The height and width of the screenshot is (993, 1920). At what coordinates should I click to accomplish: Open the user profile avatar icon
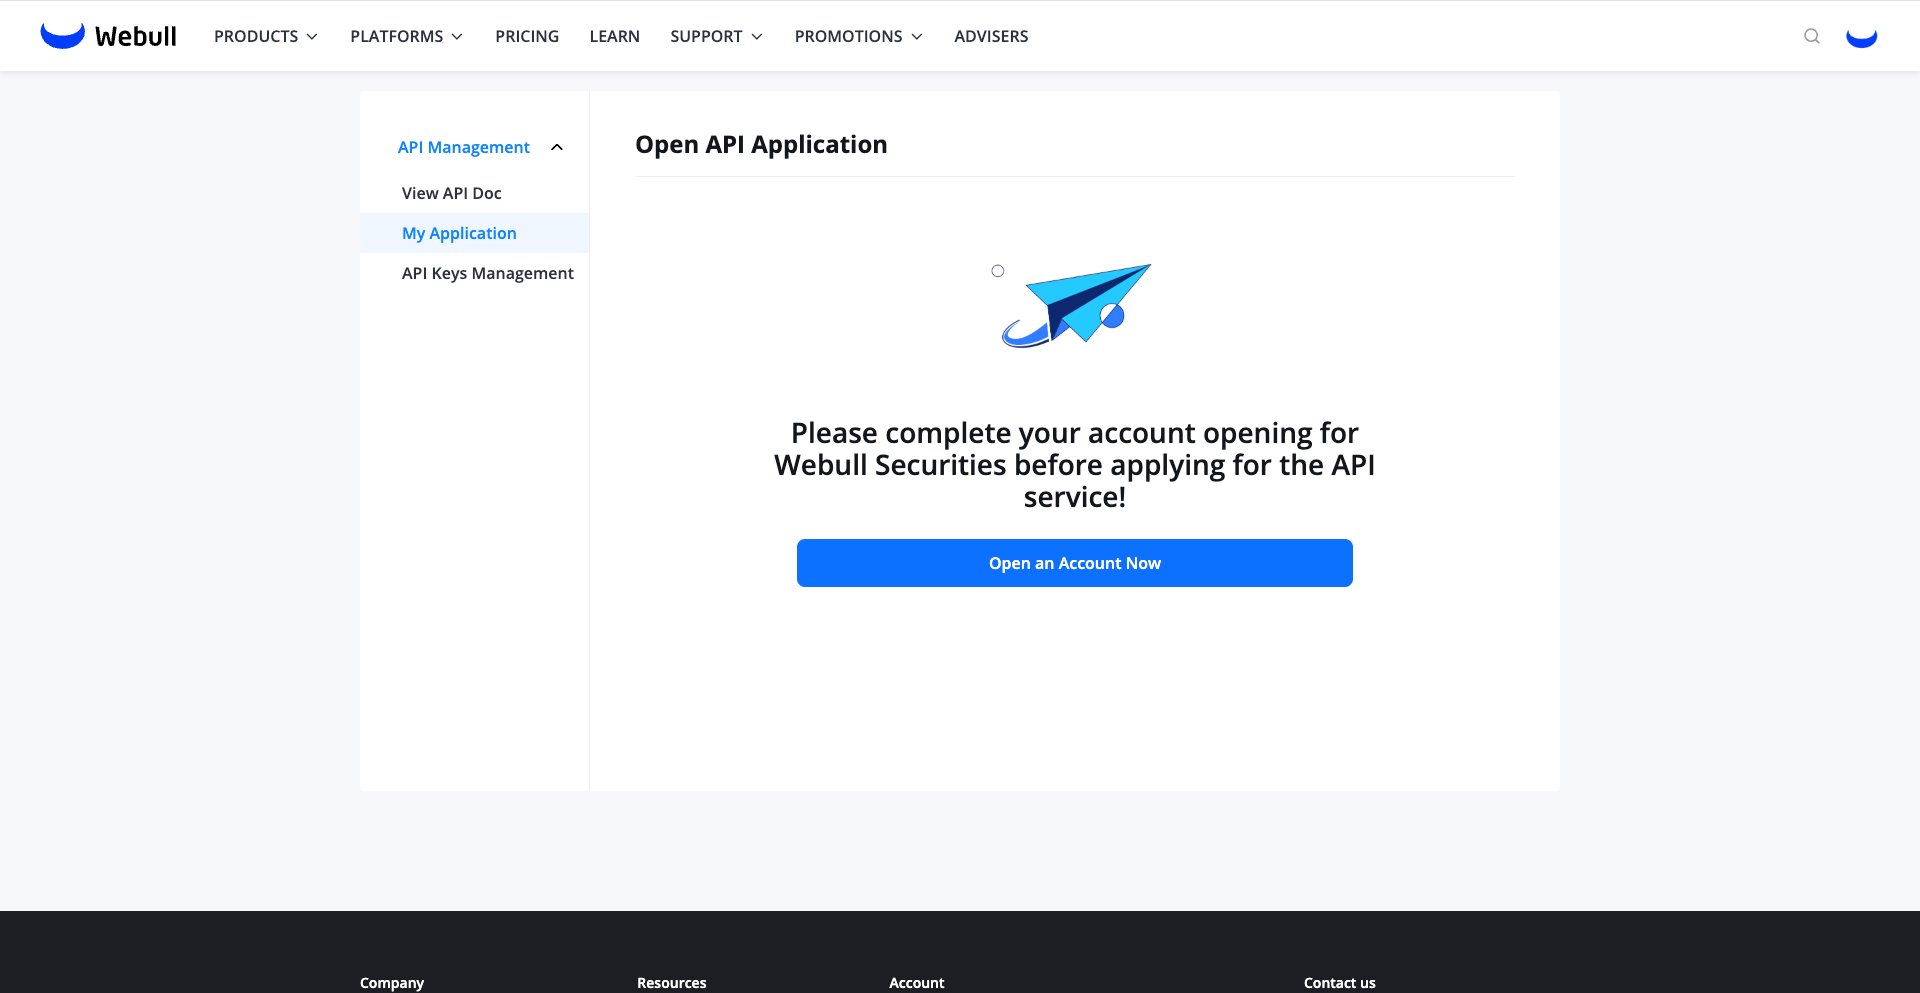(x=1861, y=36)
